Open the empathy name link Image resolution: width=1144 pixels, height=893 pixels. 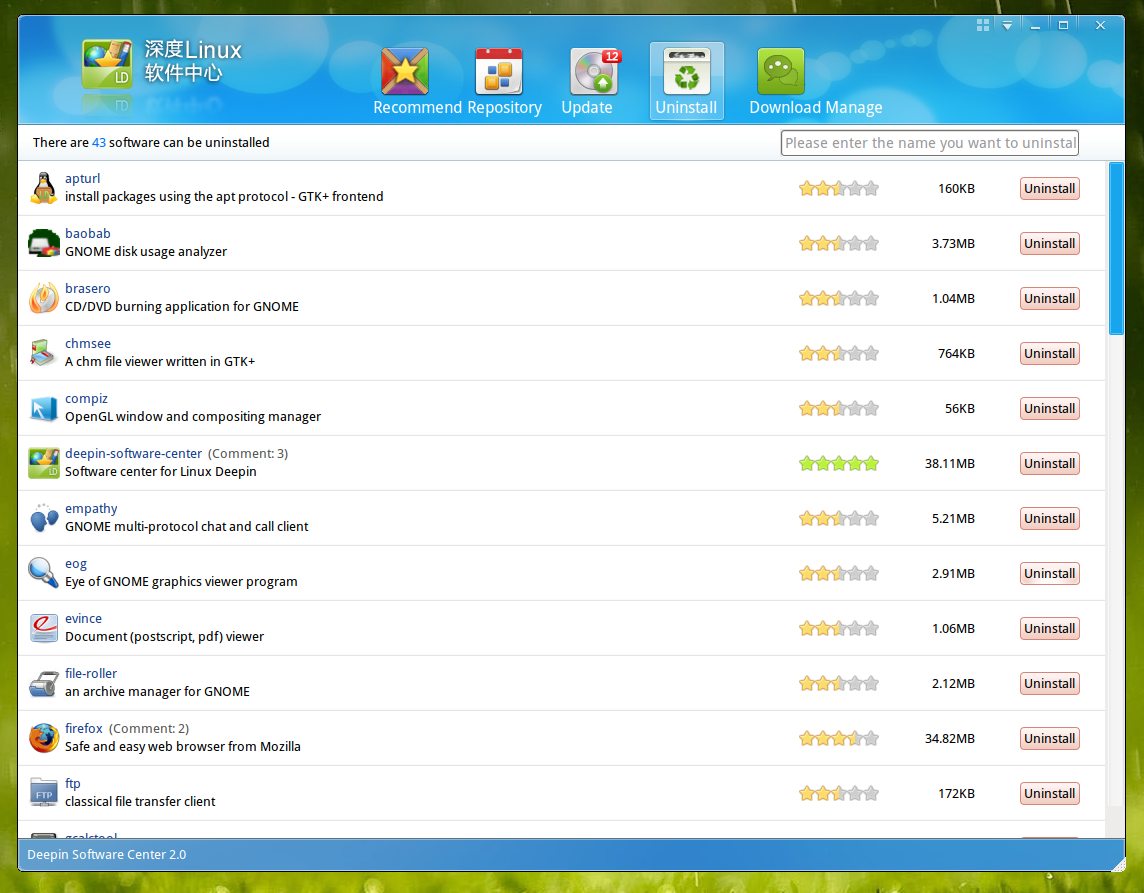click(91, 509)
